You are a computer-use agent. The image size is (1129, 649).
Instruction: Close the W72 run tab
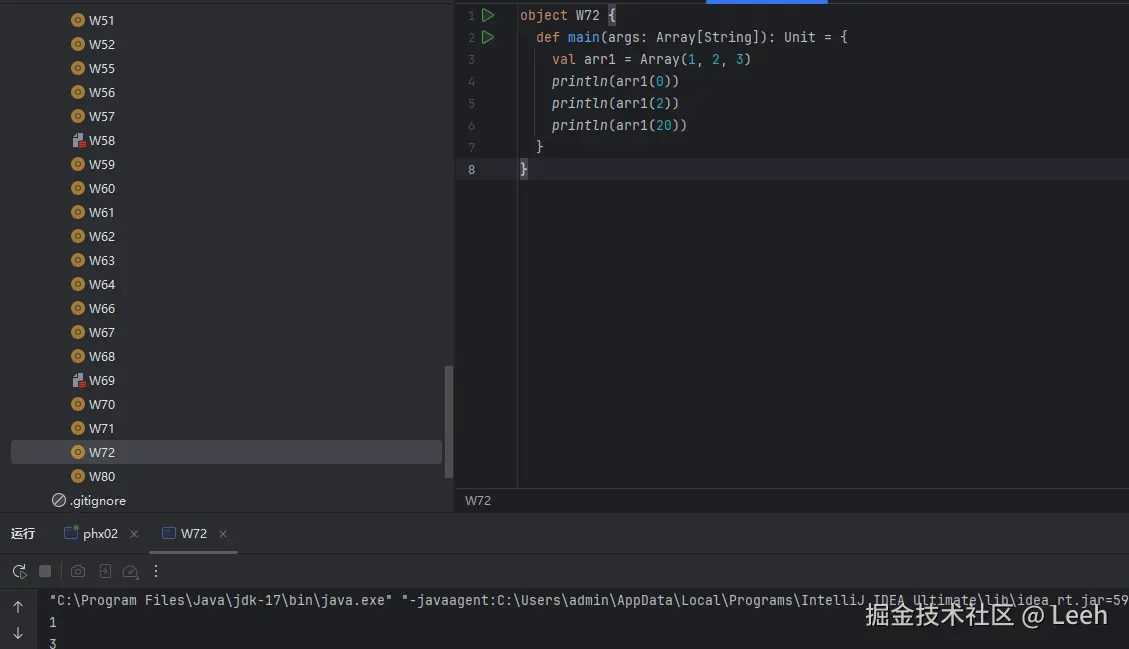click(223, 534)
